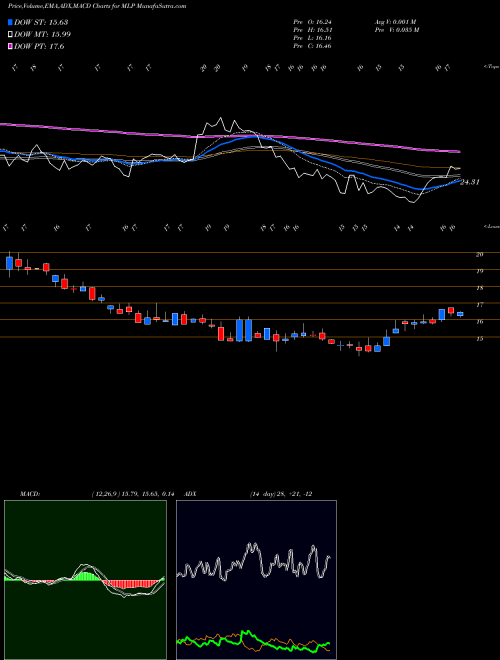This screenshot has height=660, width=500.
Task: Click the 'Pre V: 0.035 M' volume text
Action: (396, 30)
